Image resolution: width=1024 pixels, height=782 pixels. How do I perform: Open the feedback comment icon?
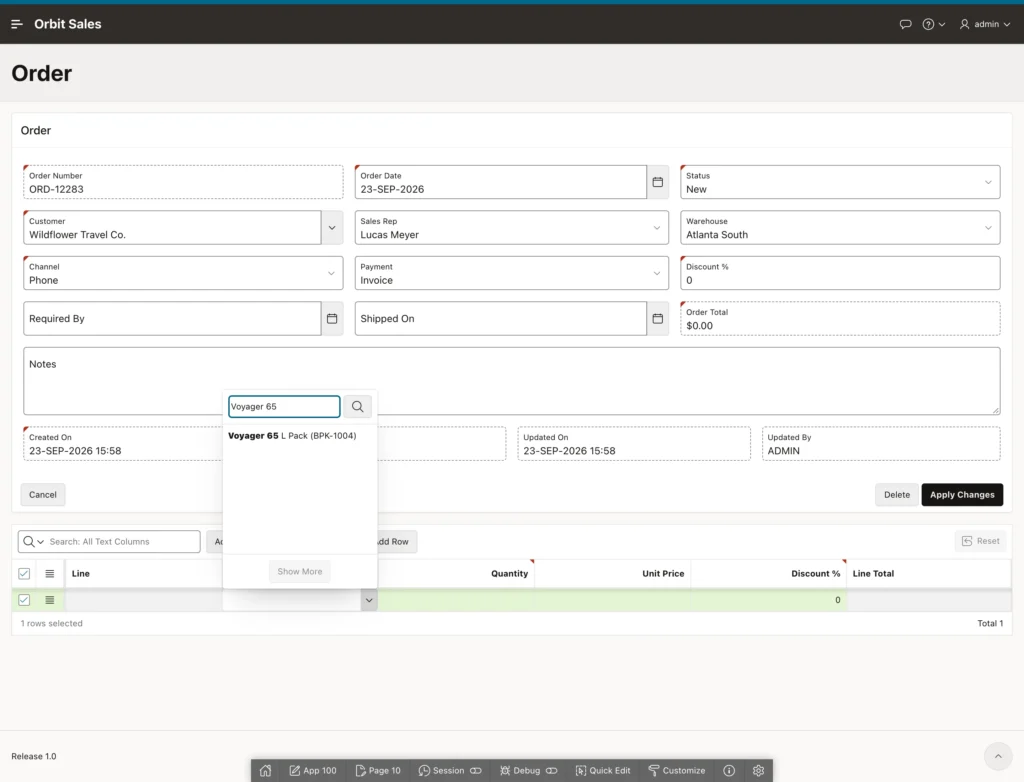point(905,24)
